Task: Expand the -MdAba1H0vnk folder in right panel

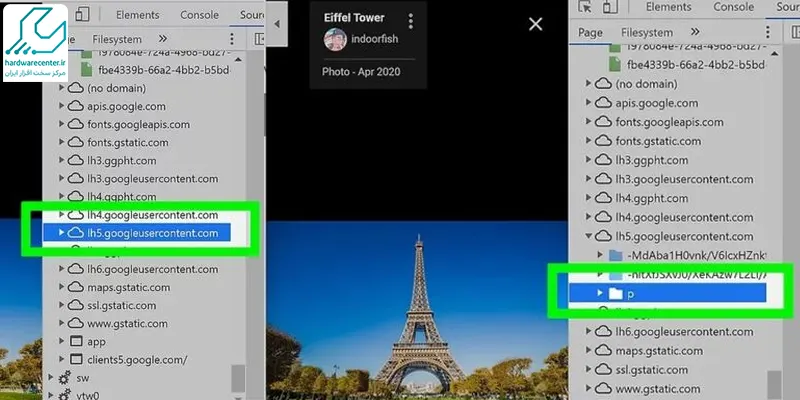Action: [x=600, y=255]
